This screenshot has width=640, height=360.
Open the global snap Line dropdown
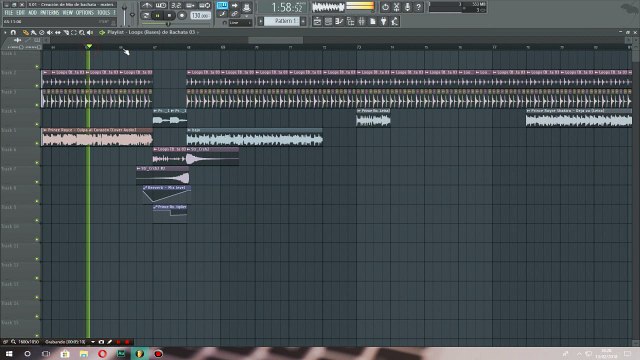tap(240, 23)
